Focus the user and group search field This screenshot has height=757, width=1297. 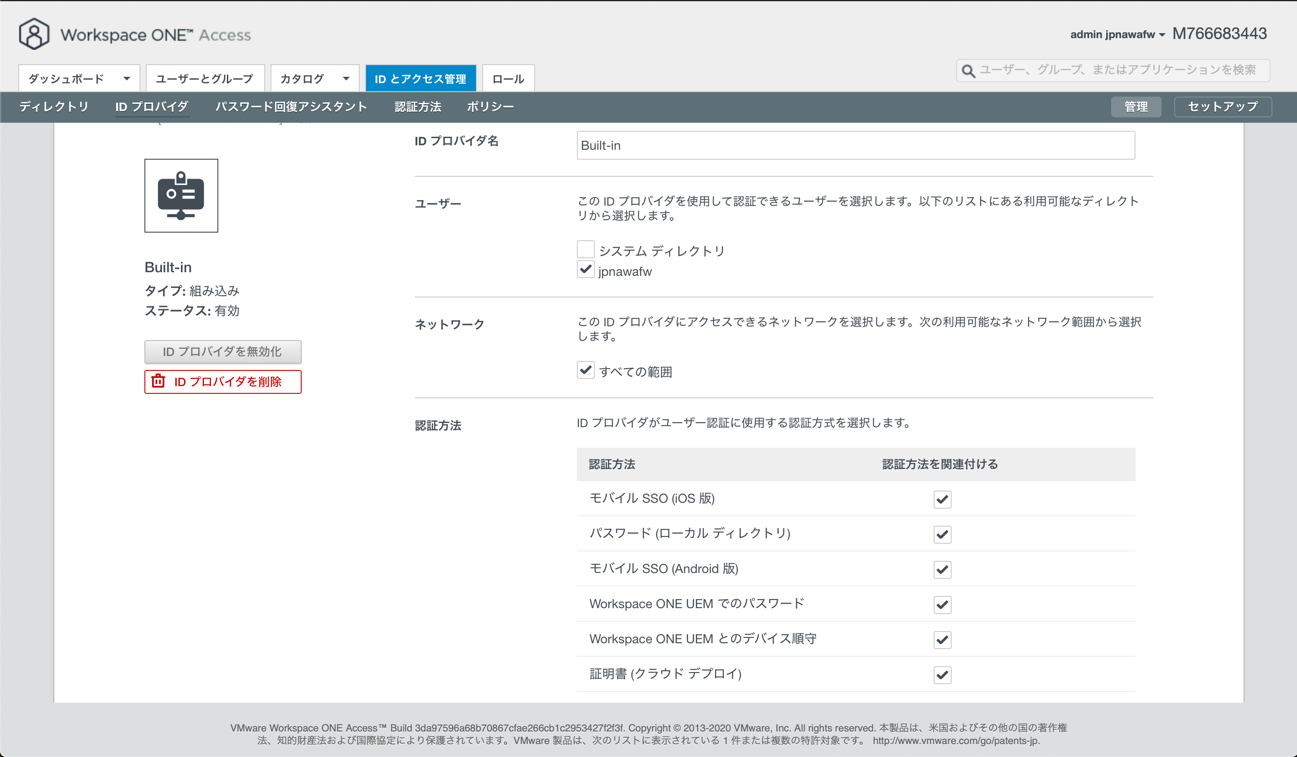coord(1112,70)
